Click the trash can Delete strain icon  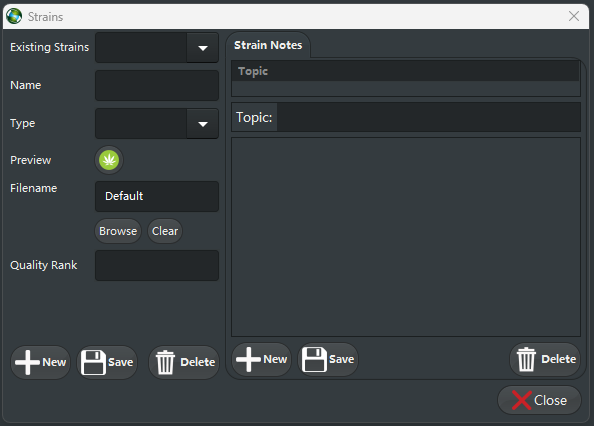point(165,362)
